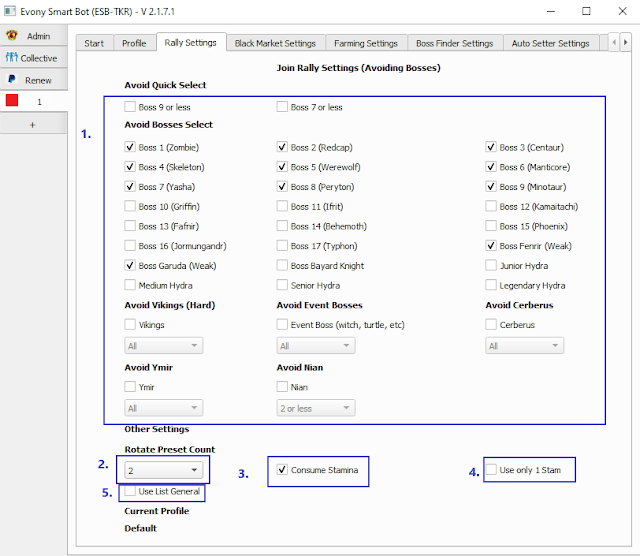Viewport: 640px width, 556px height.
Task: Uncheck Boss 8 (Peryton)
Action: [282, 187]
